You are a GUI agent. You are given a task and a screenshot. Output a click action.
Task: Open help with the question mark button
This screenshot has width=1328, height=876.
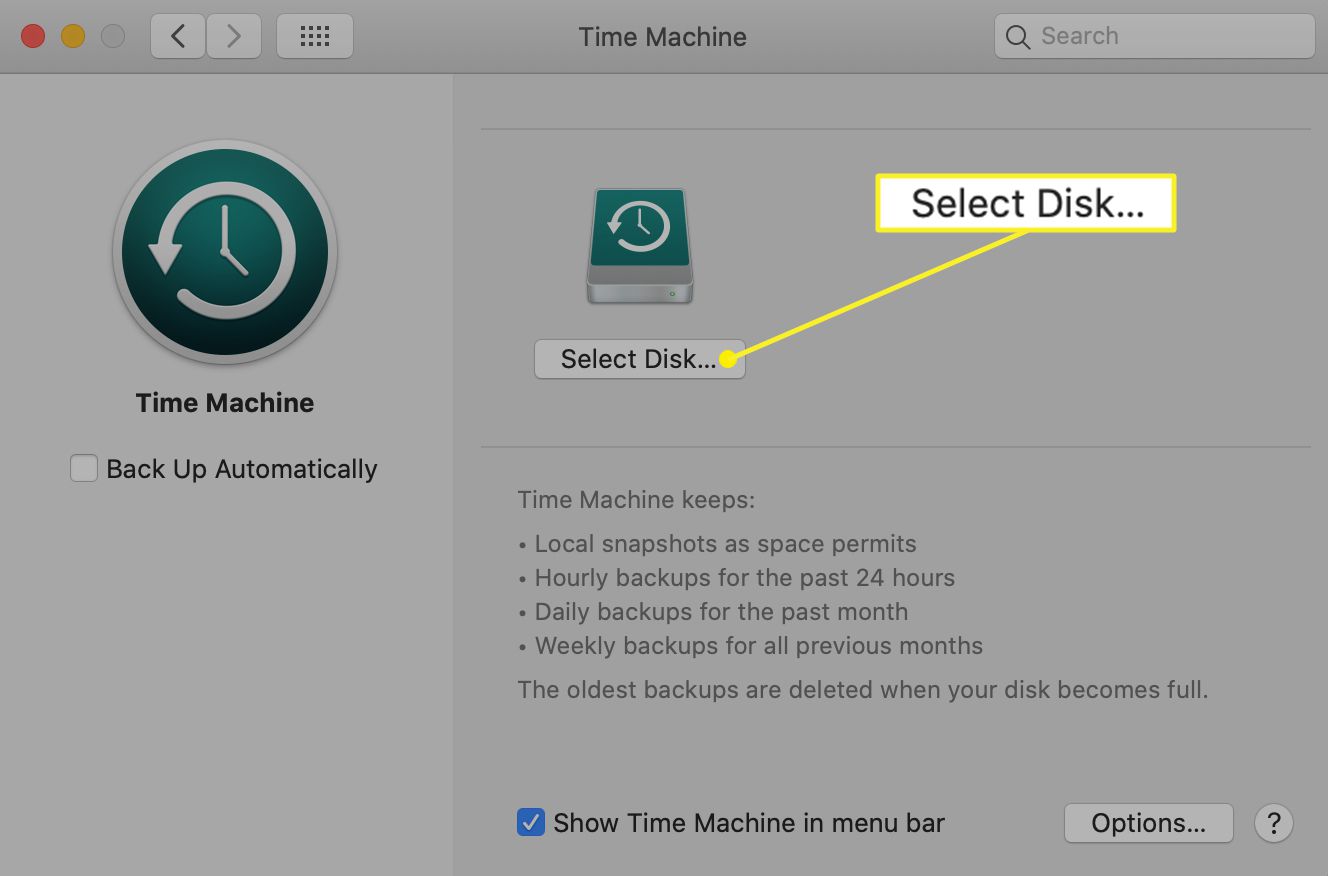(x=1274, y=823)
